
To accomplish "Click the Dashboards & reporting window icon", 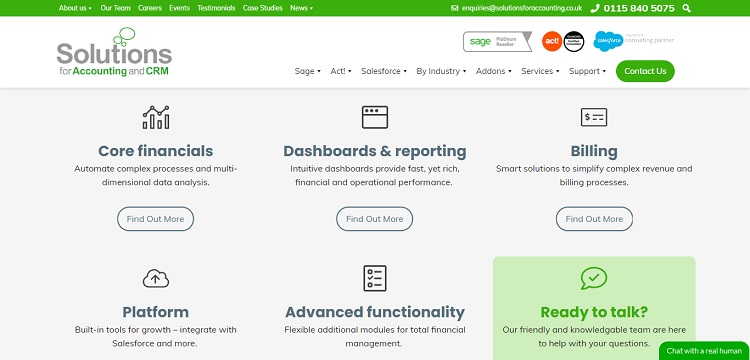I will (x=375, y=118).
